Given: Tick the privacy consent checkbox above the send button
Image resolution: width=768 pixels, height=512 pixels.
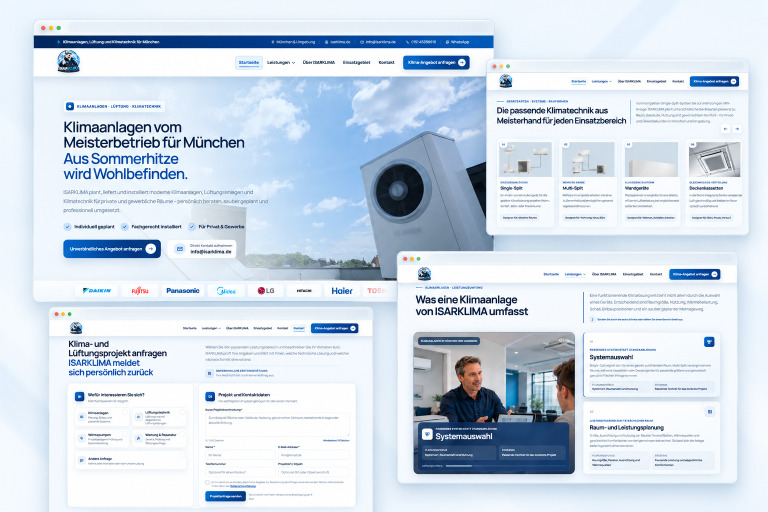Looking at the screenshot, I should (x=208, y=483).
